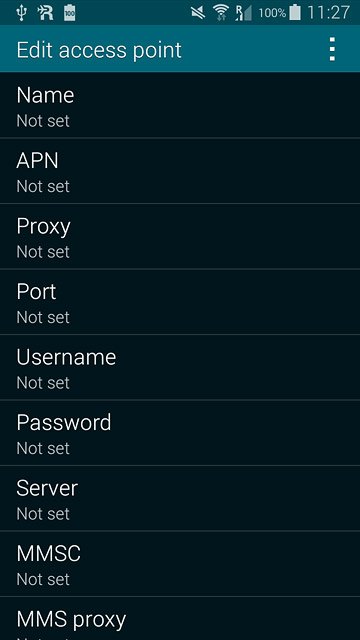This screenshot has width=360, height=640.
Task: Tap the roaming R icon in status bar
Action: tap(45, 13)
